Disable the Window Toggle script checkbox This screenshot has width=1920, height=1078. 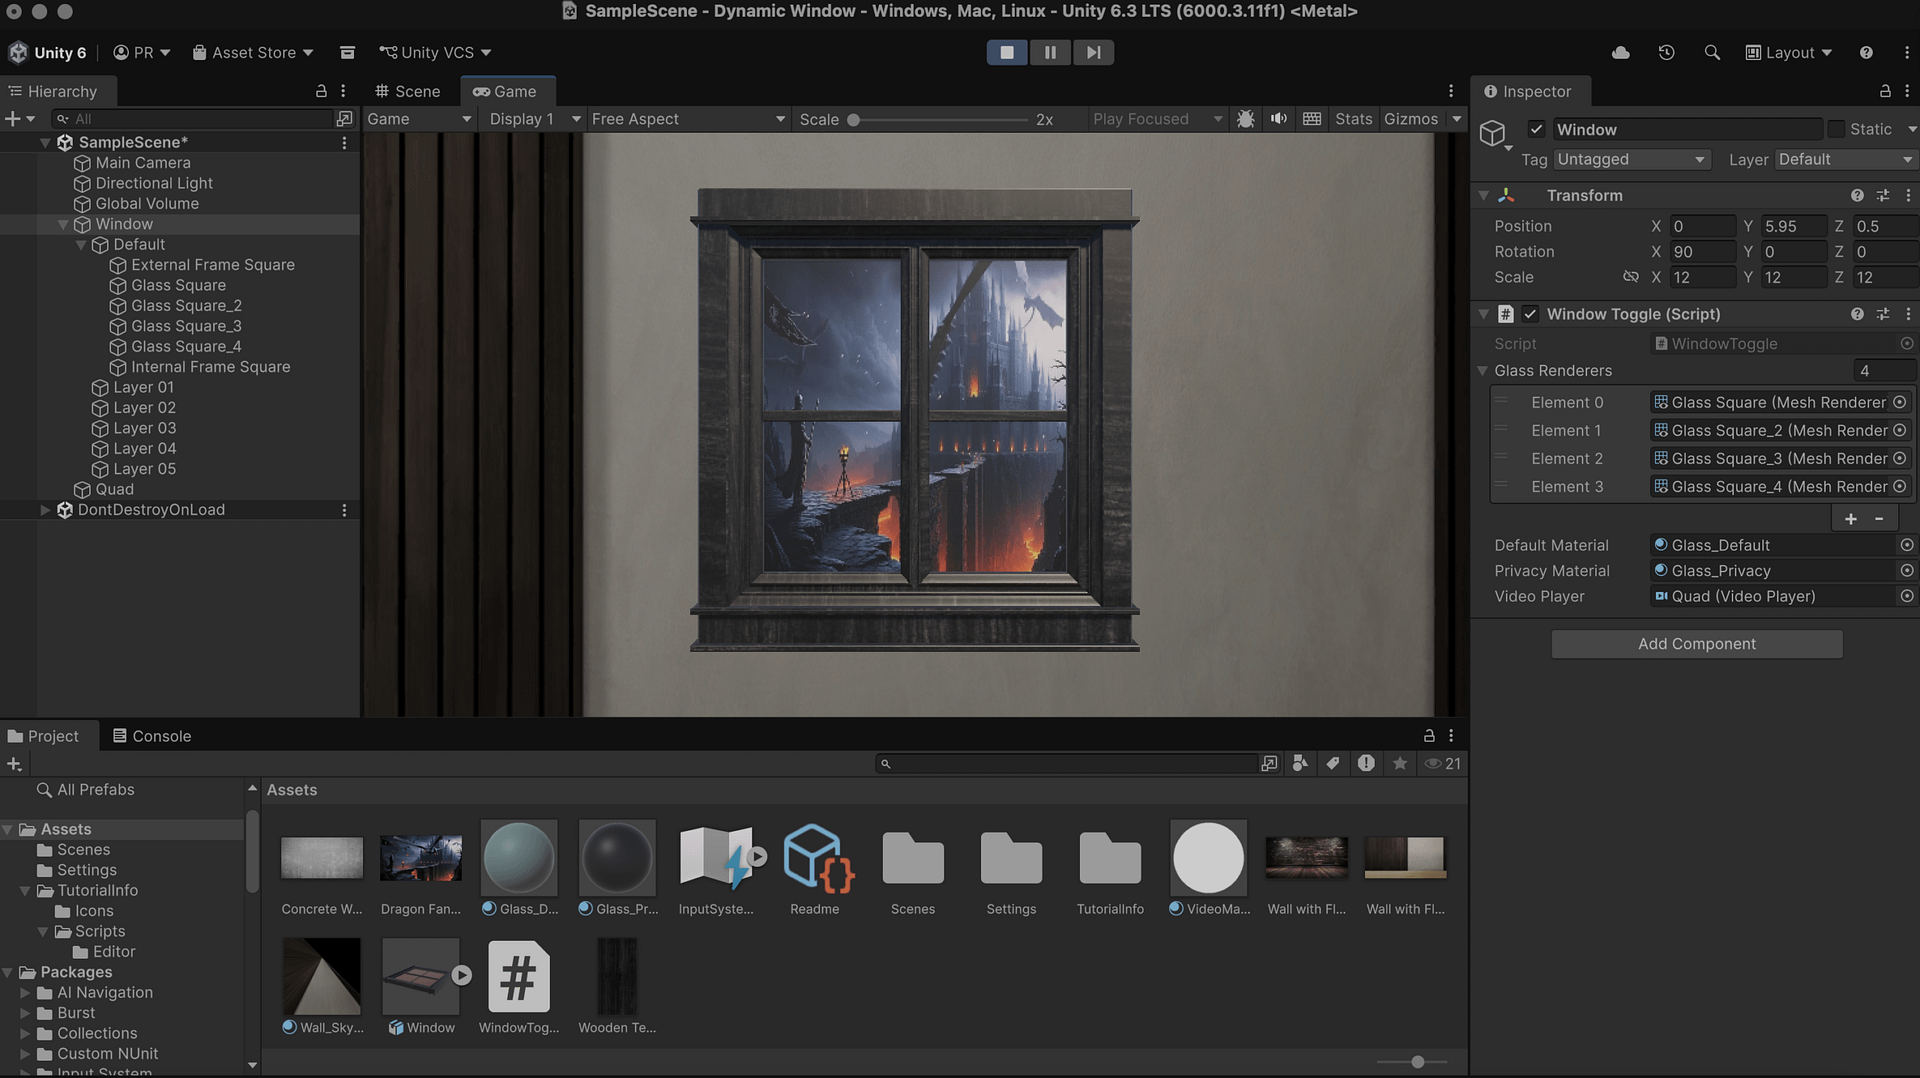[x=1530, y=314]
